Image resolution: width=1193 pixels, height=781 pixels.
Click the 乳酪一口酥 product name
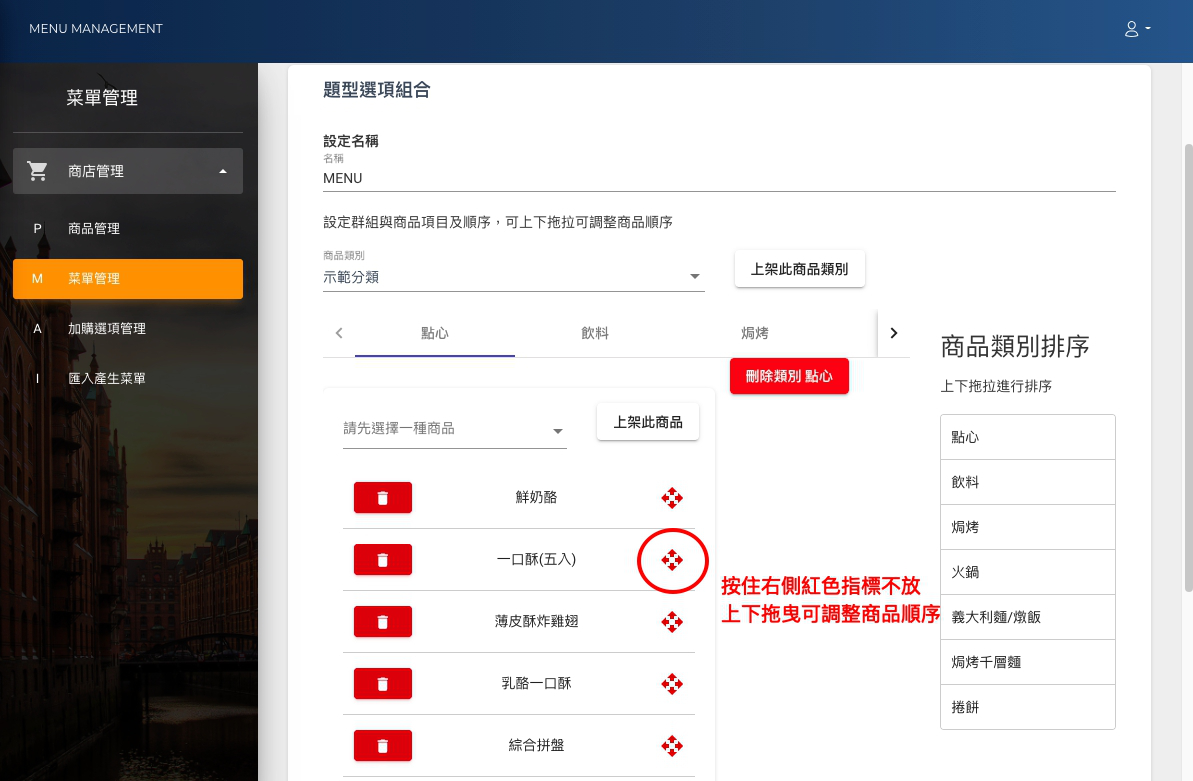pyautogui.click(x=536, y=684)
